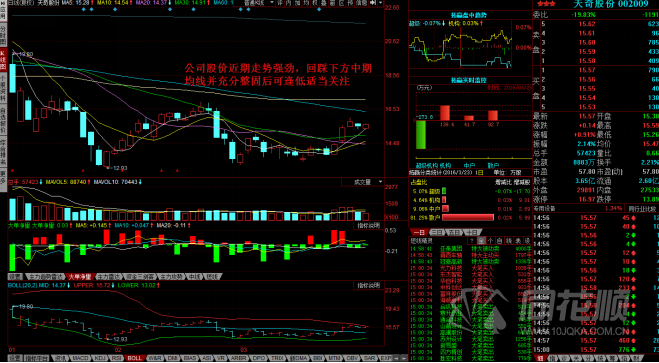This screenshot has width=659, height=363.
Task: Click the 区 range toolbar icon
Action: [x=342, y=3]
